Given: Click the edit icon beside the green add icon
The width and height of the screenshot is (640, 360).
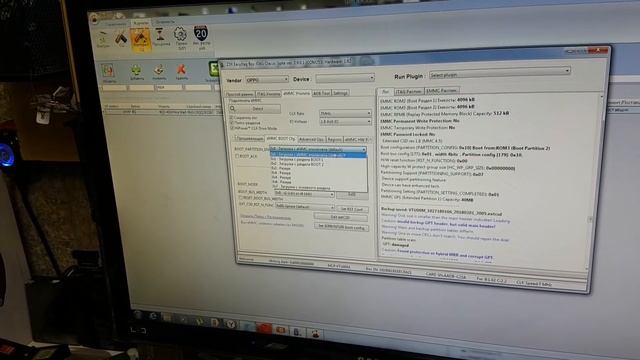Looking at the screenshot, I should [159, 71].
